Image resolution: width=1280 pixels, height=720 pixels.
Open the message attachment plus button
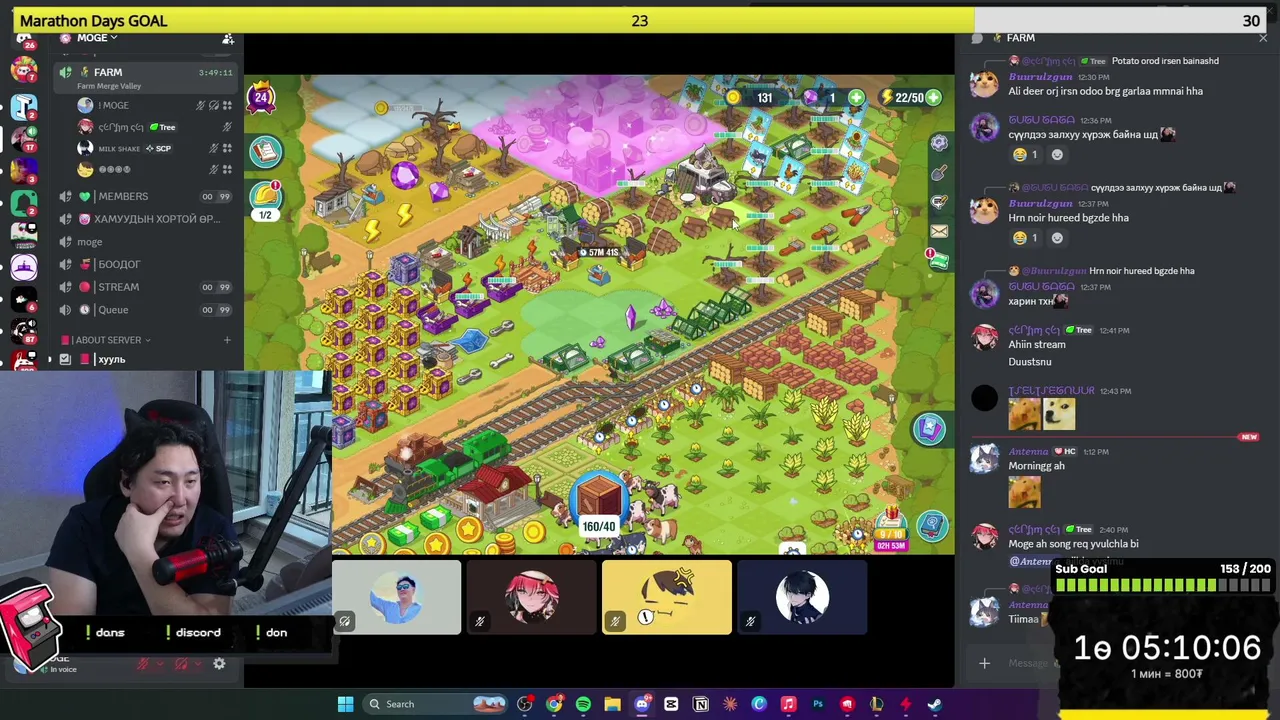click(984, 663)
